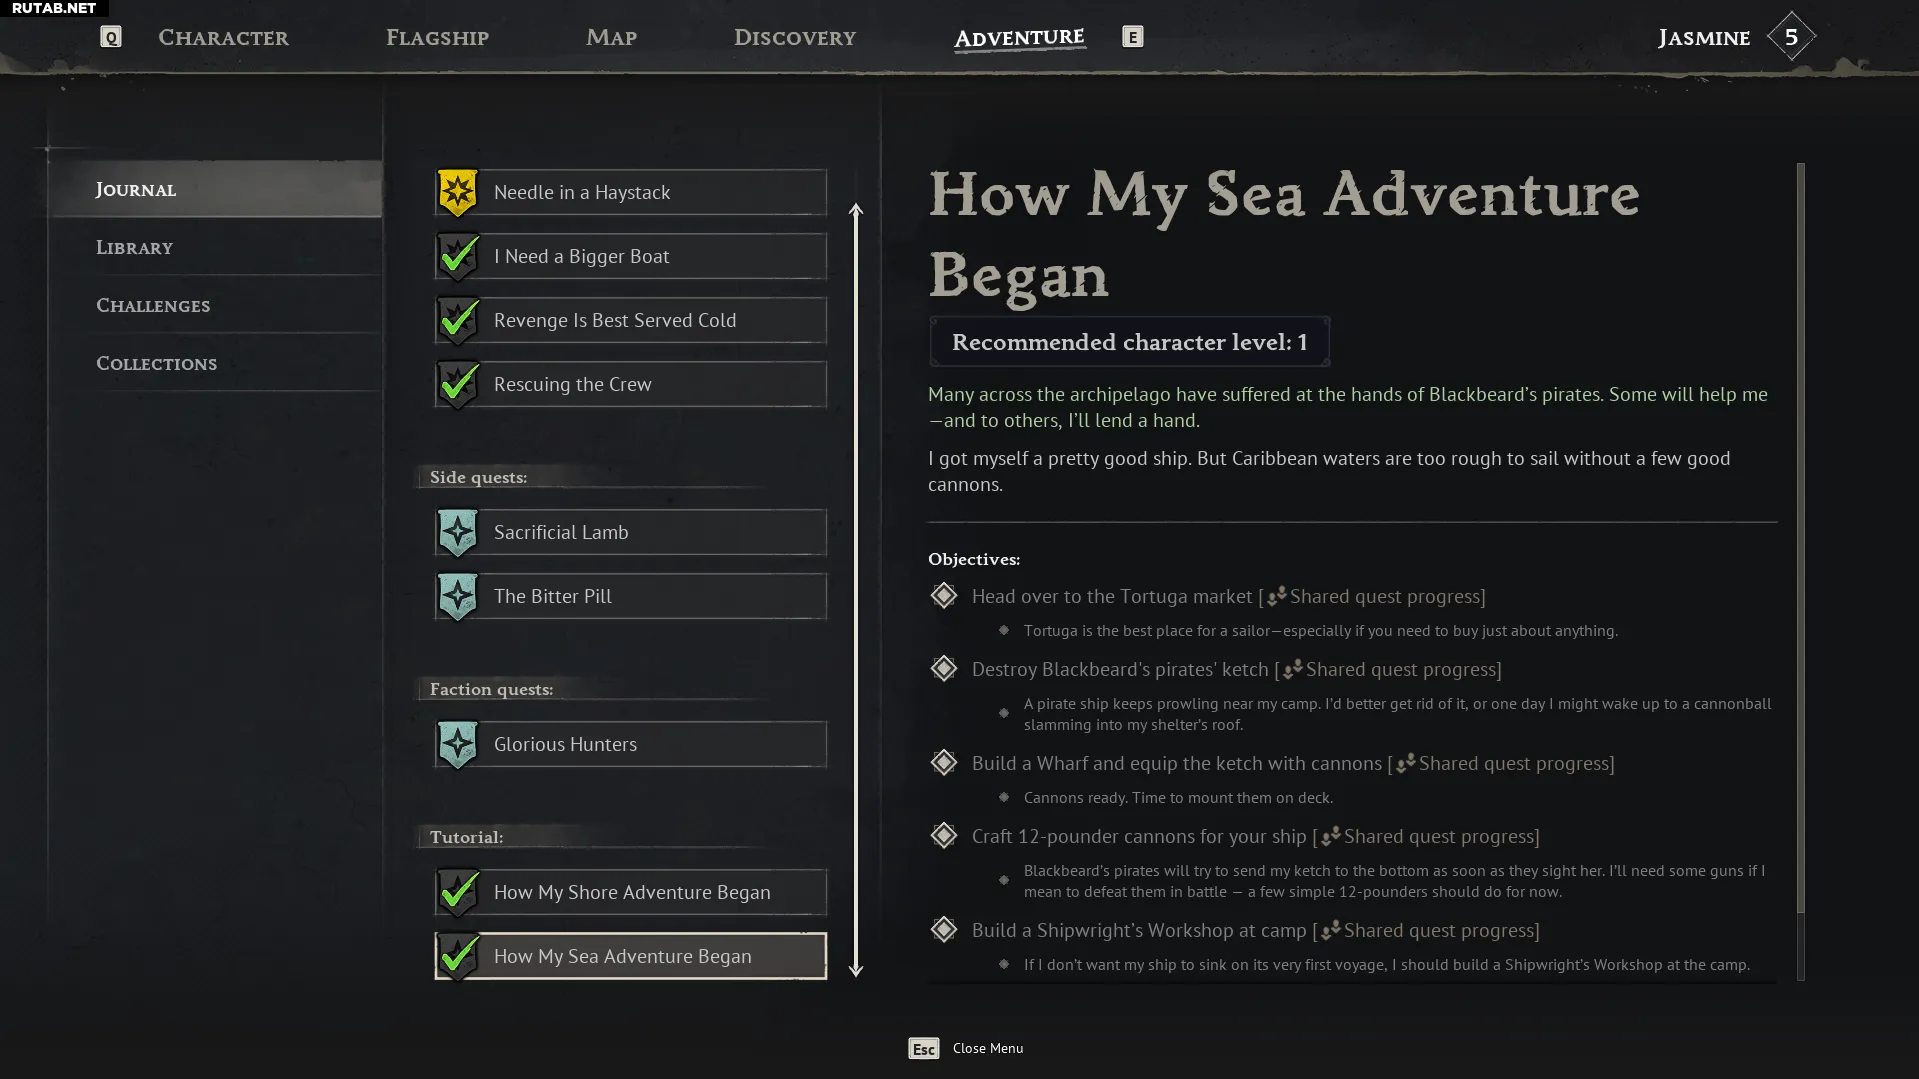The height and width of the screenshot is (1079, 1919).
Task: Click the teal badge next to The Bitter Pill
Action: pos(458,596)
